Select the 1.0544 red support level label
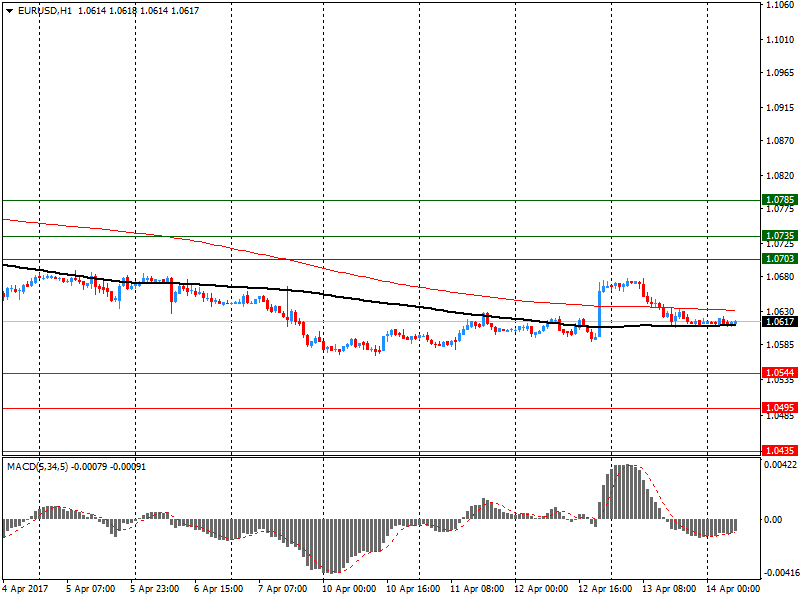 coord(780,373)
